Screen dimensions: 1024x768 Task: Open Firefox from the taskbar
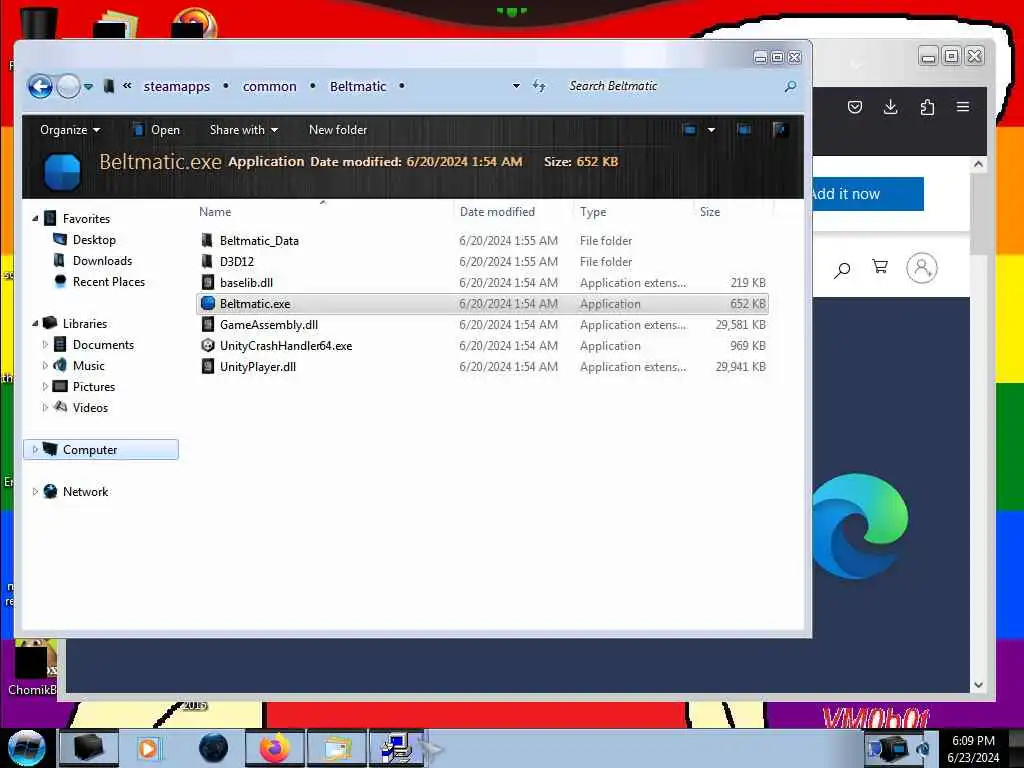pyautogui.click(x=274, y=748)
